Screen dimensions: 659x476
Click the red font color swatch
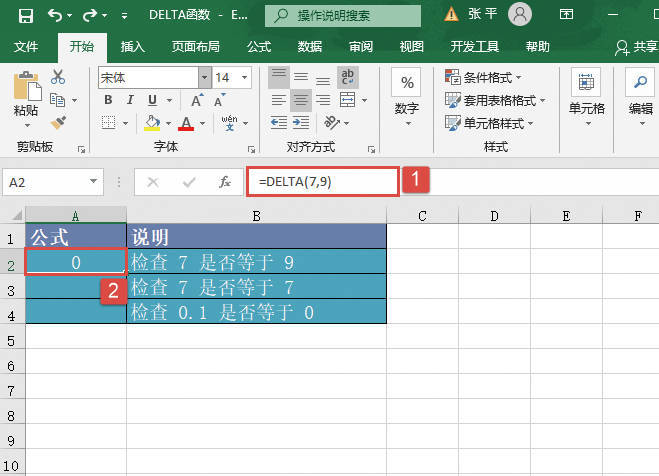[x=185, y=123]
